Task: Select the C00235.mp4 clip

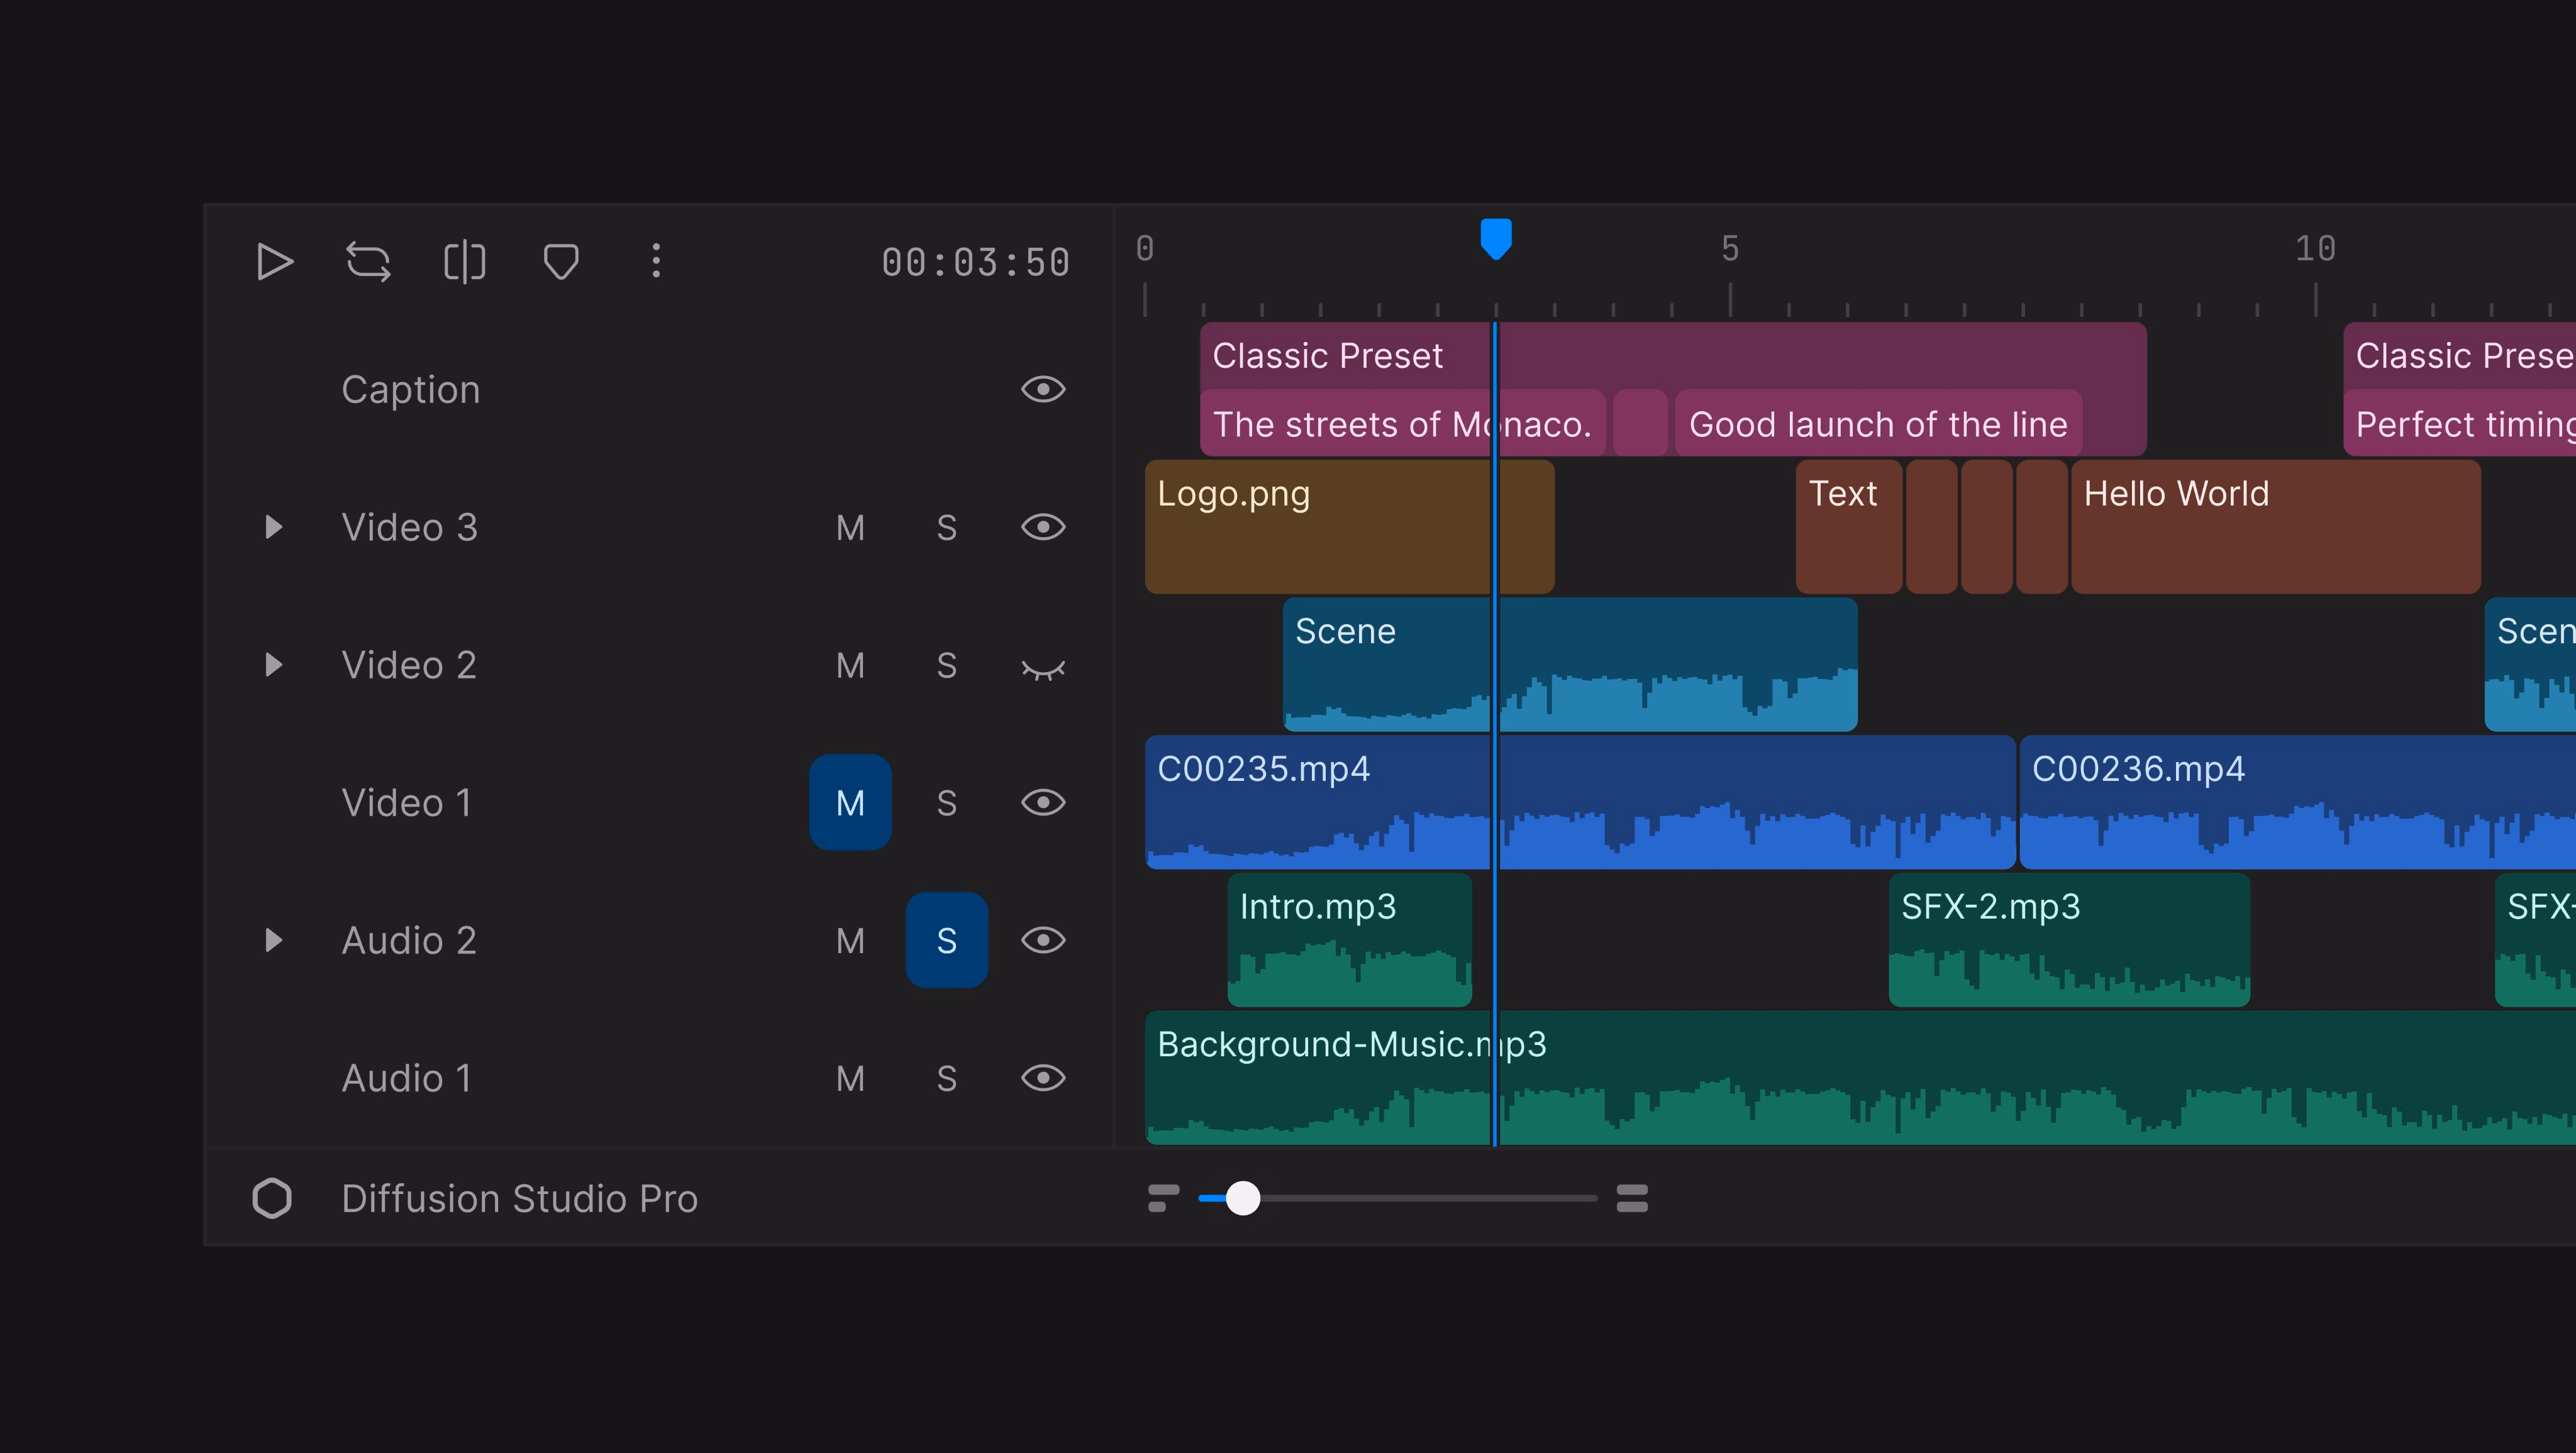Action: pos(1580,802)
